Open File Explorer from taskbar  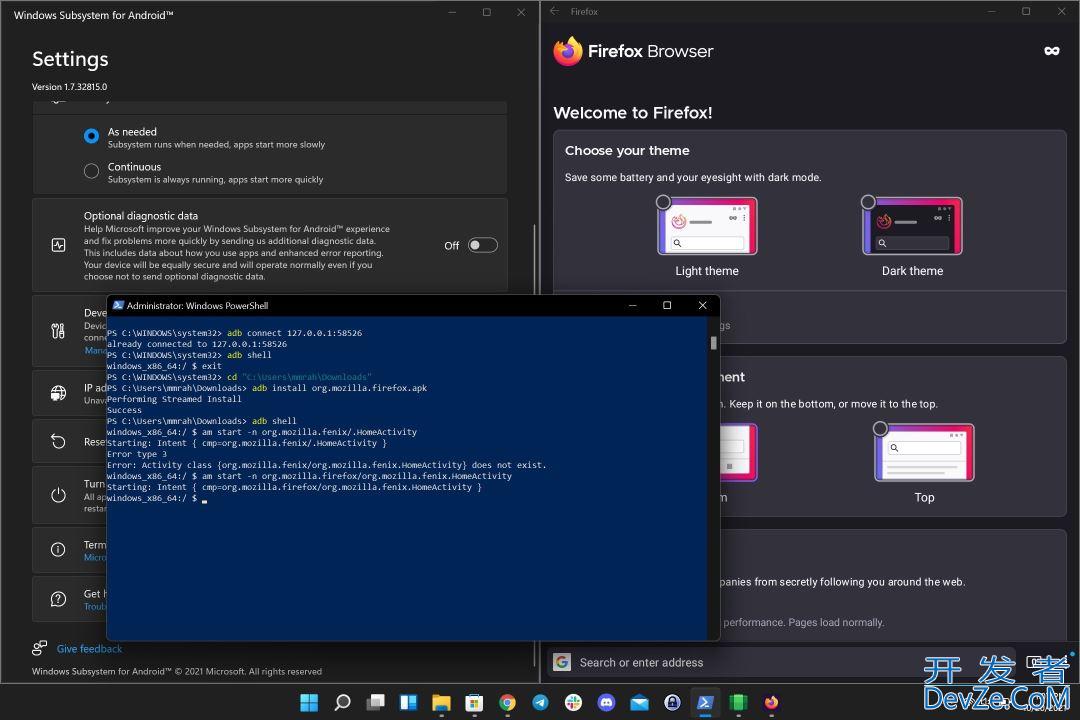(442, 702)
